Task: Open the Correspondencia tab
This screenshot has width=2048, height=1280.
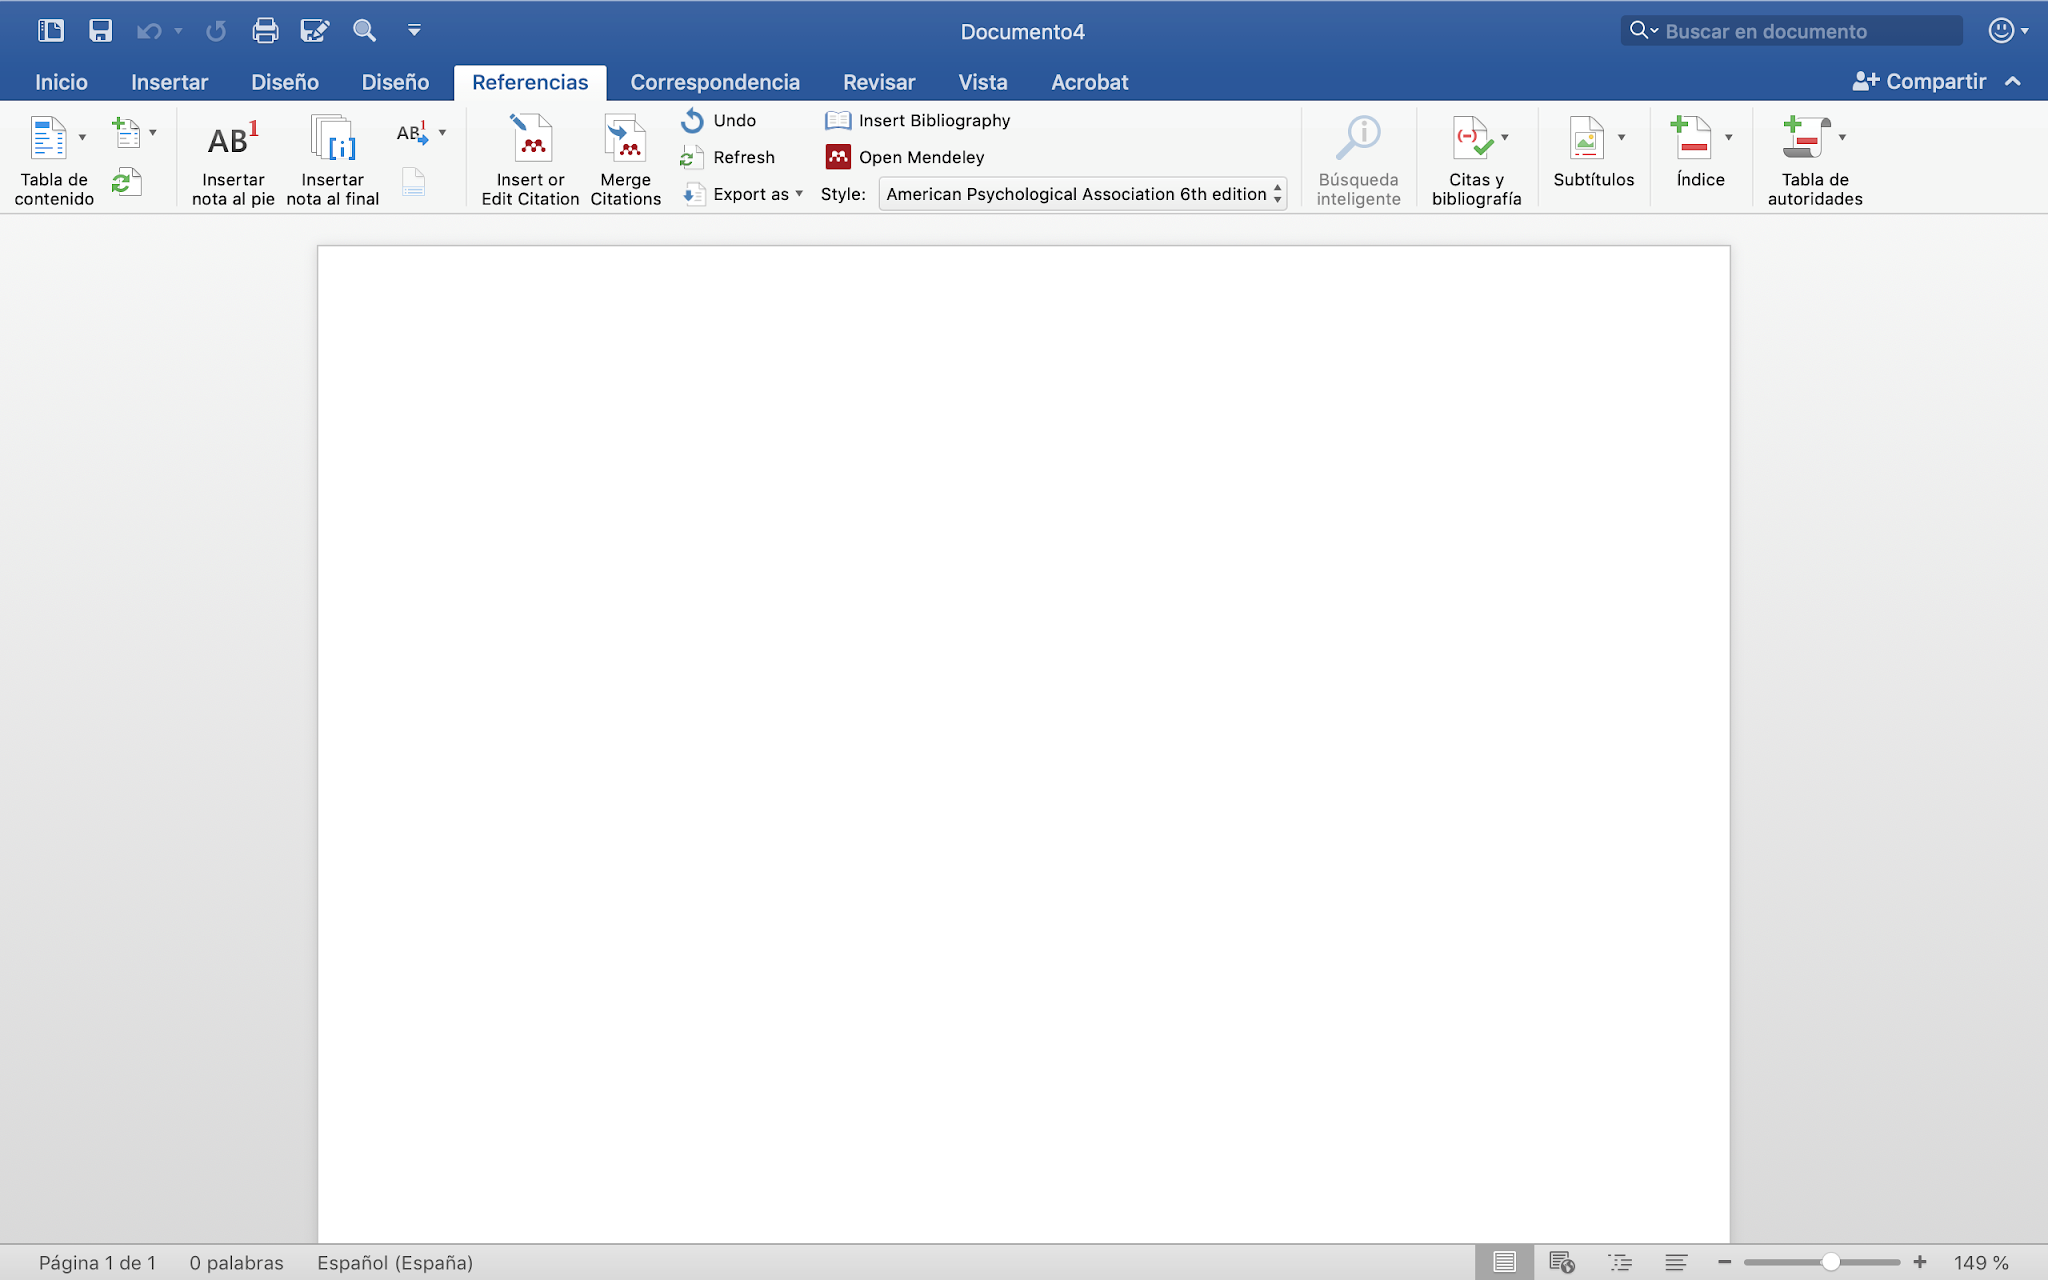Action: (714, 82)
